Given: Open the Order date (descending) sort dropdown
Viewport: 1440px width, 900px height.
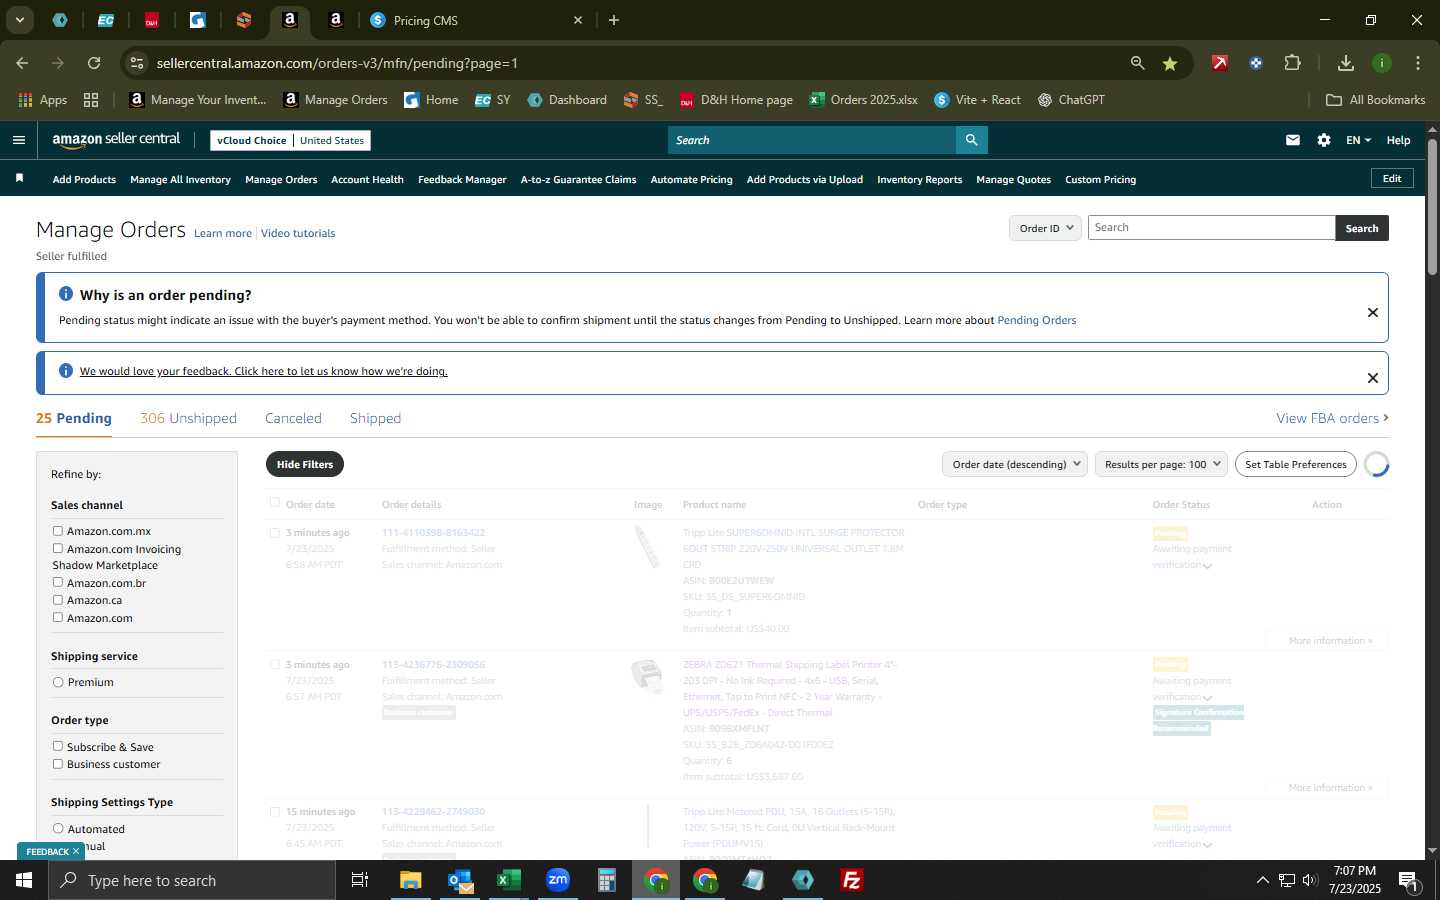Looking at the screenshot, I should 1015,464.
